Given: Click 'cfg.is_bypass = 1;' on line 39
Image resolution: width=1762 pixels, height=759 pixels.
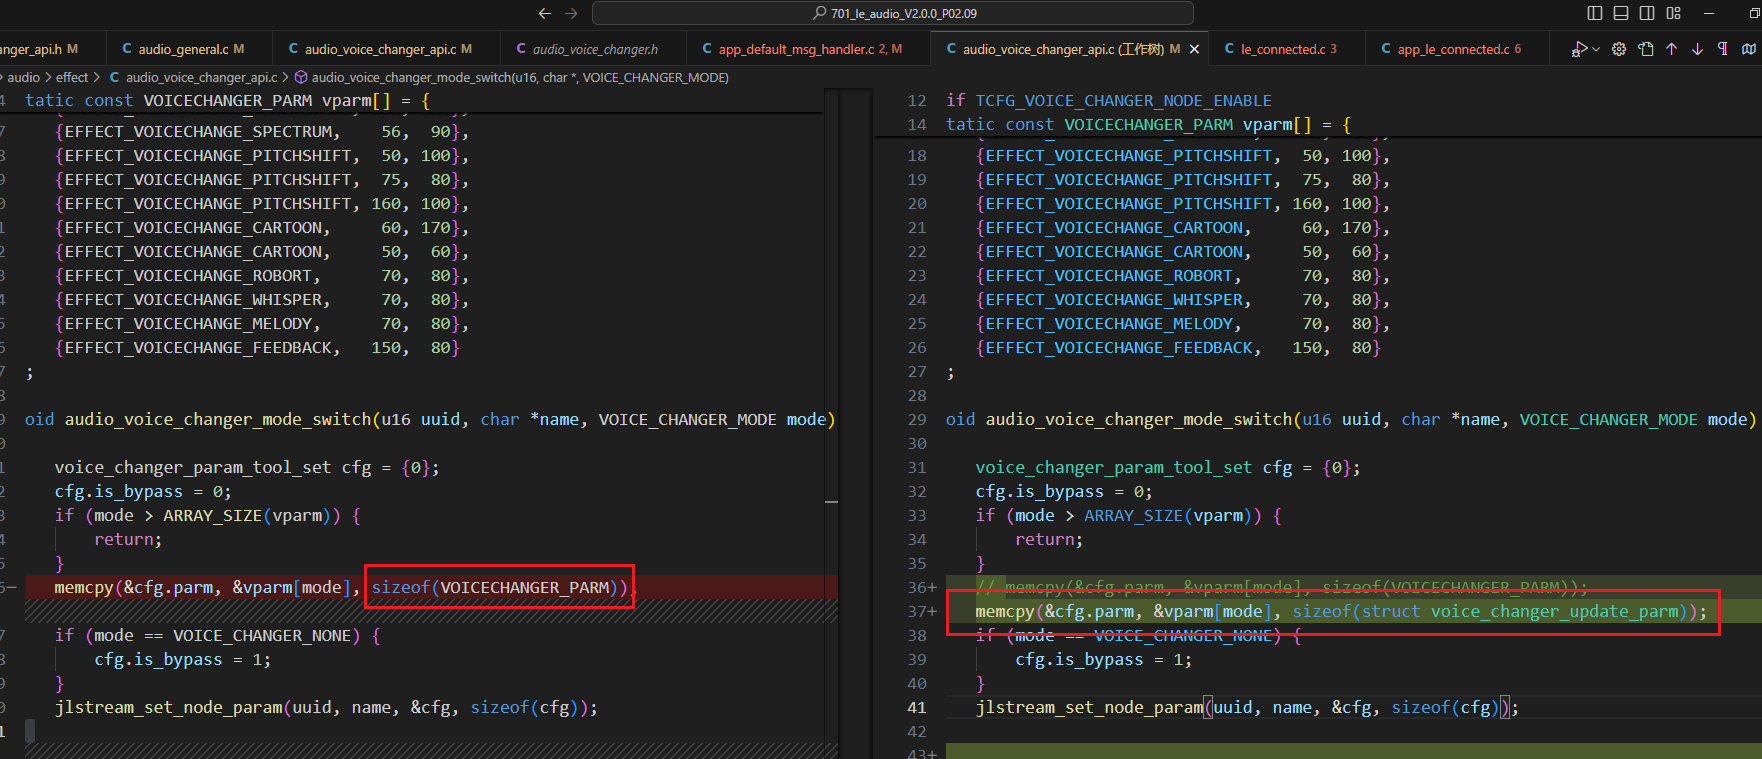Looking at the screenshot, I should (1104, 659).
